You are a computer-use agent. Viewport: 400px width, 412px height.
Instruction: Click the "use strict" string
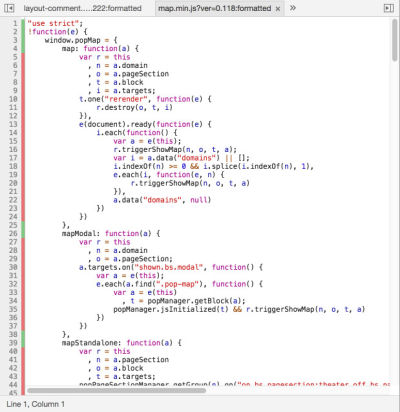click(x=53, y=23)
